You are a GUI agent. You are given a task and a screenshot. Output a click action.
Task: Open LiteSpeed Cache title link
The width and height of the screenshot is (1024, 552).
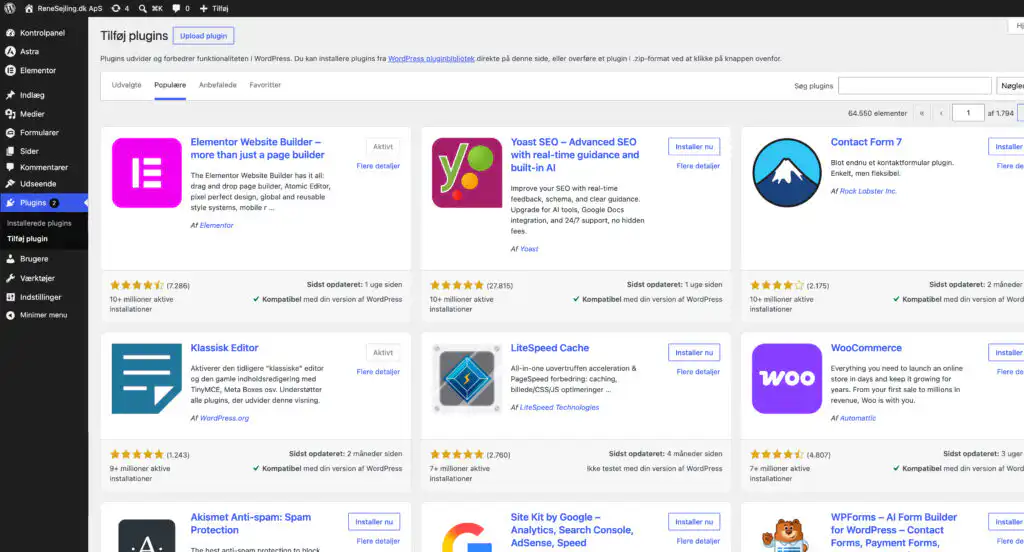[x=549, y=348]
